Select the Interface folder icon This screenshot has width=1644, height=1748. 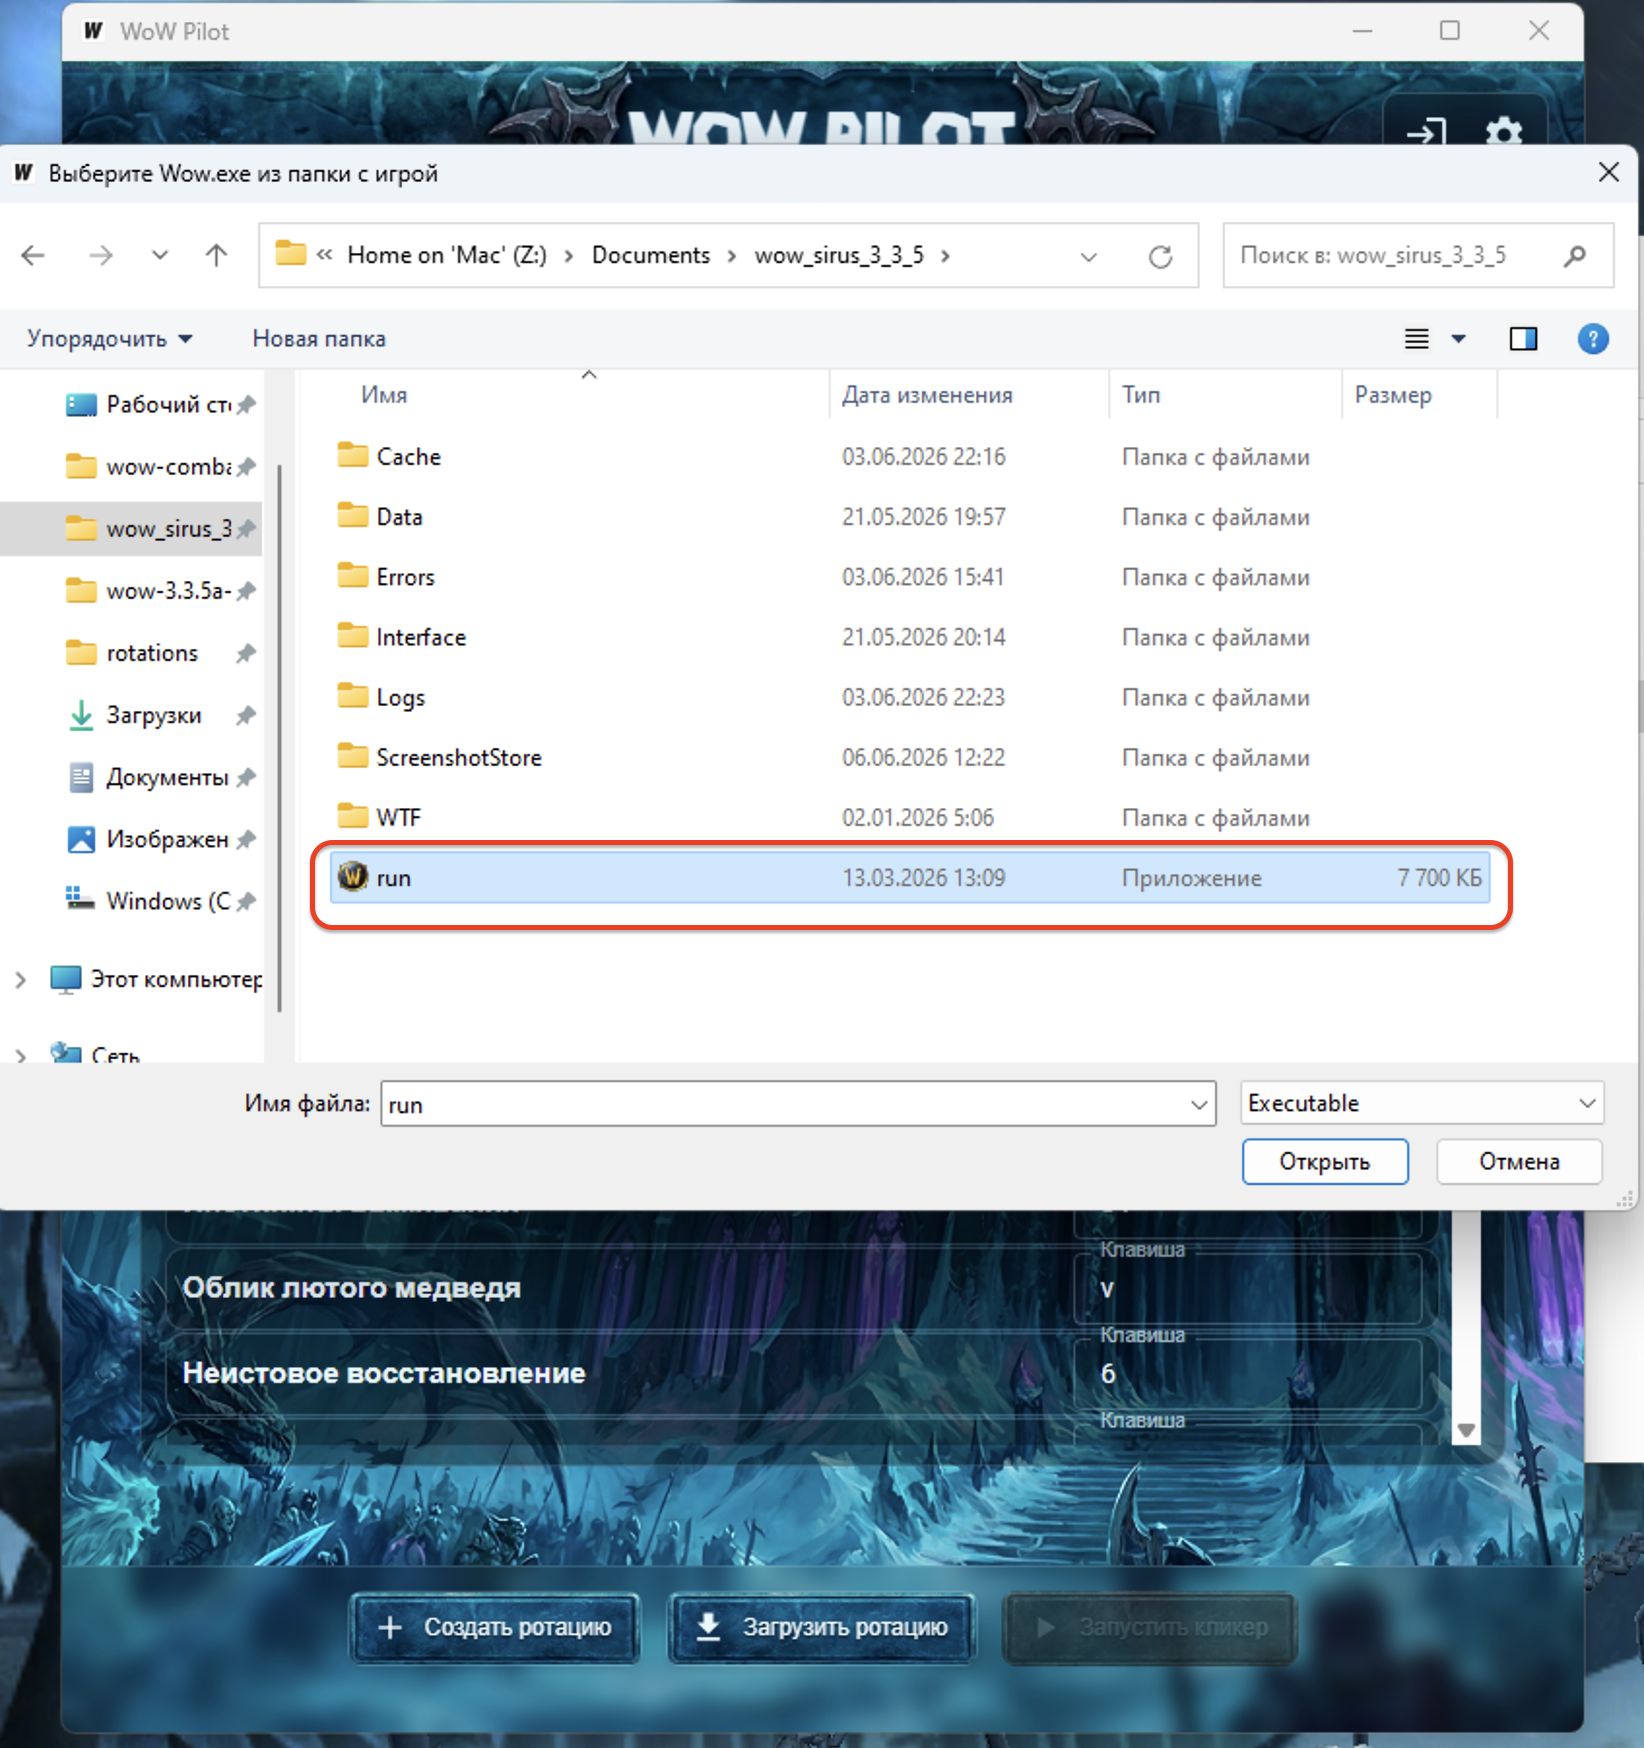coord(352,636)
